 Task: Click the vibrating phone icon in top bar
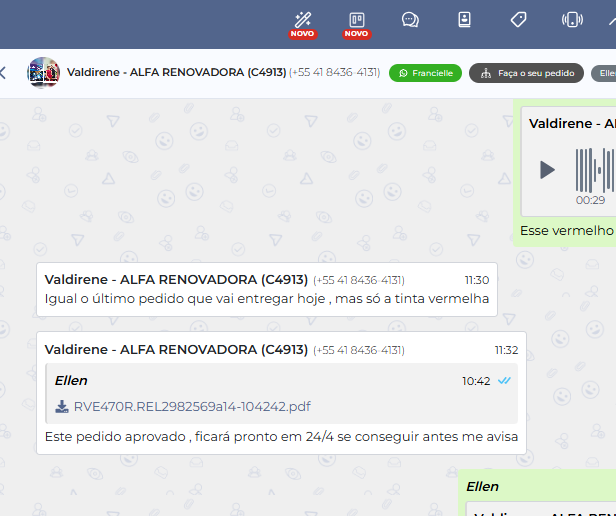(x=572, y=19)
